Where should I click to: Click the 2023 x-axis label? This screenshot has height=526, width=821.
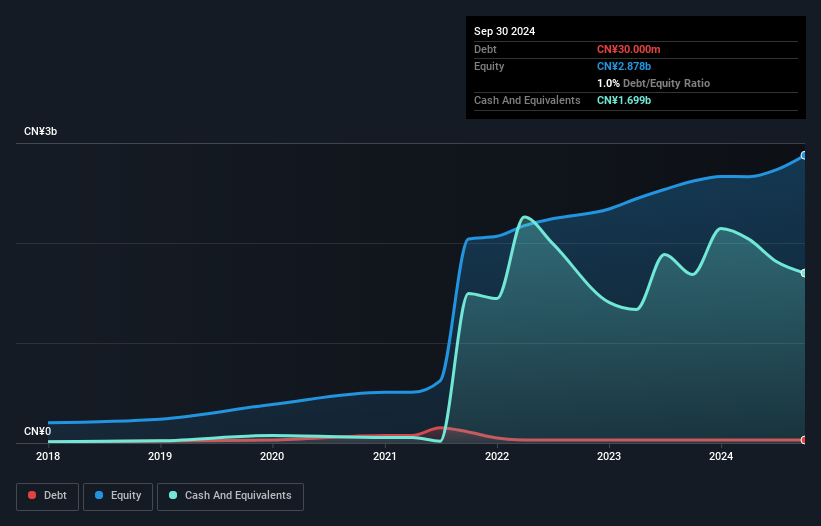(609, 456)
